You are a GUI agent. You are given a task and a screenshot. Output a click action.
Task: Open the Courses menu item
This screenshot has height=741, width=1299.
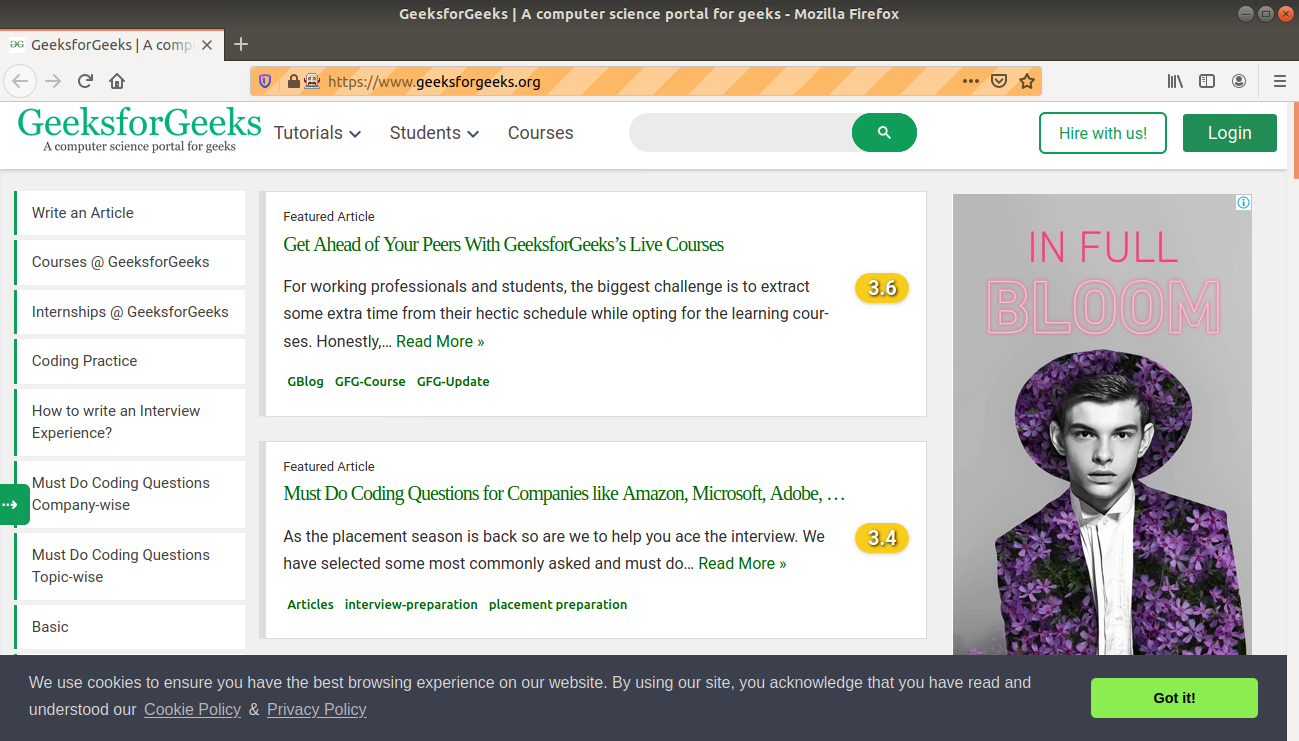click(540, 133)
